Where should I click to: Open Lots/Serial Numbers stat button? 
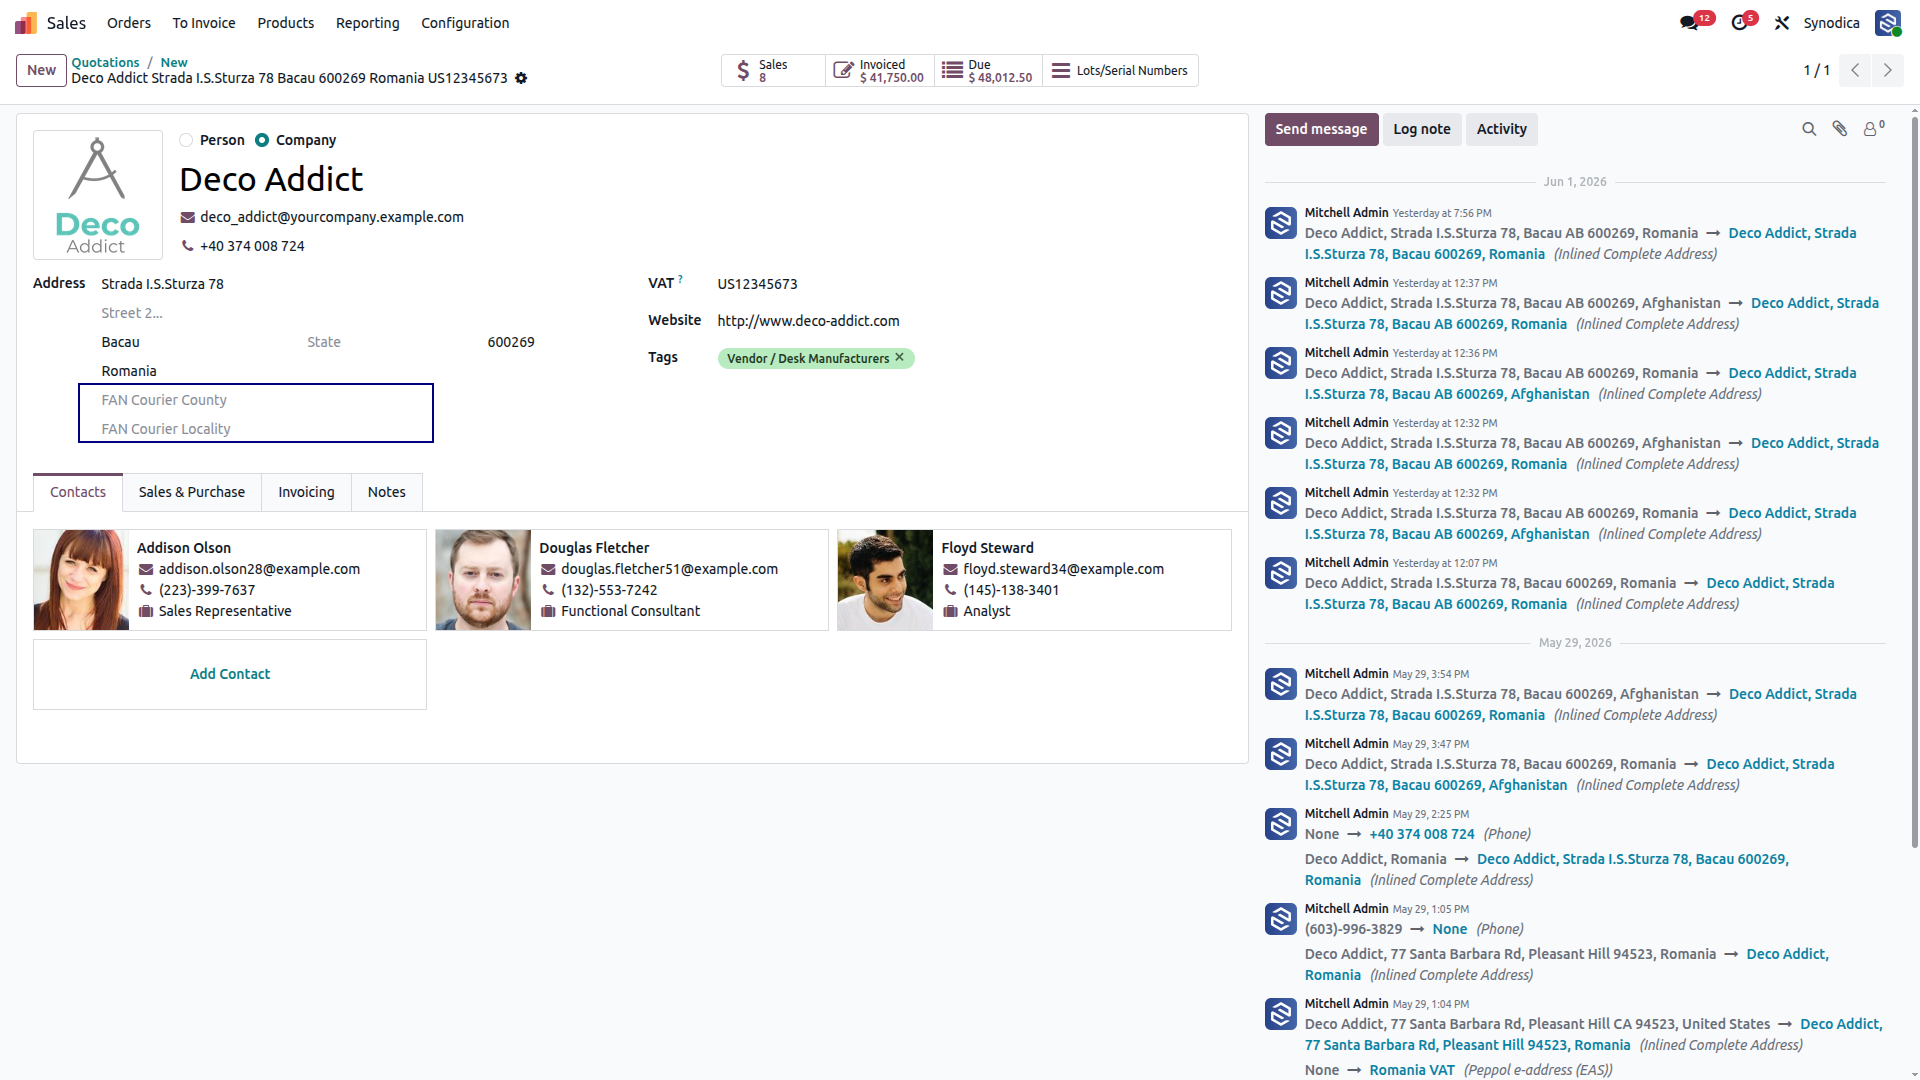1120,70
